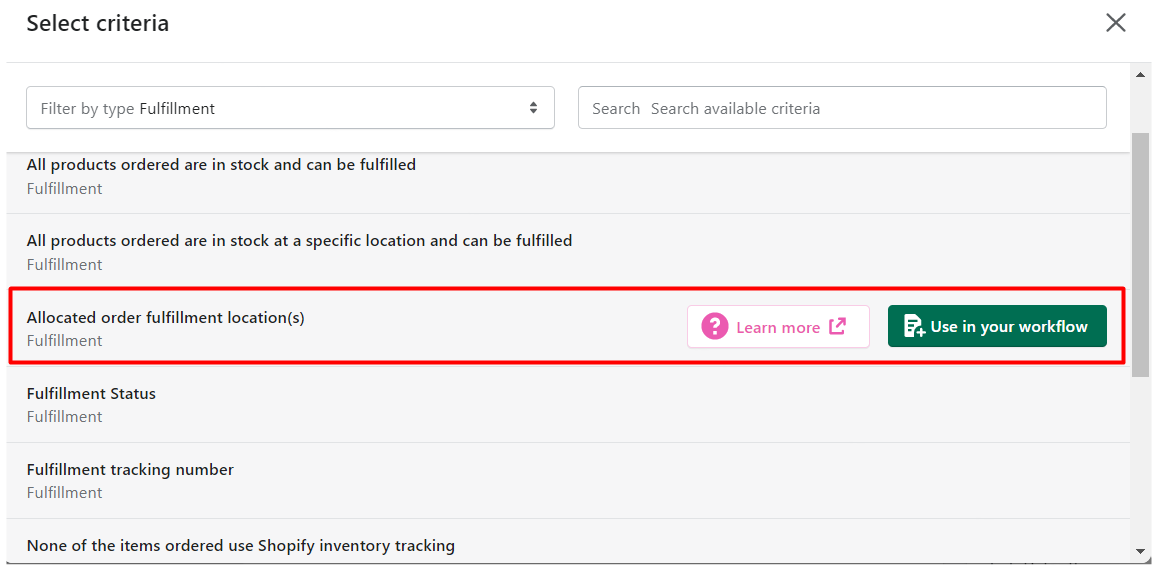Click the pink question mark icon

(714, 327)
